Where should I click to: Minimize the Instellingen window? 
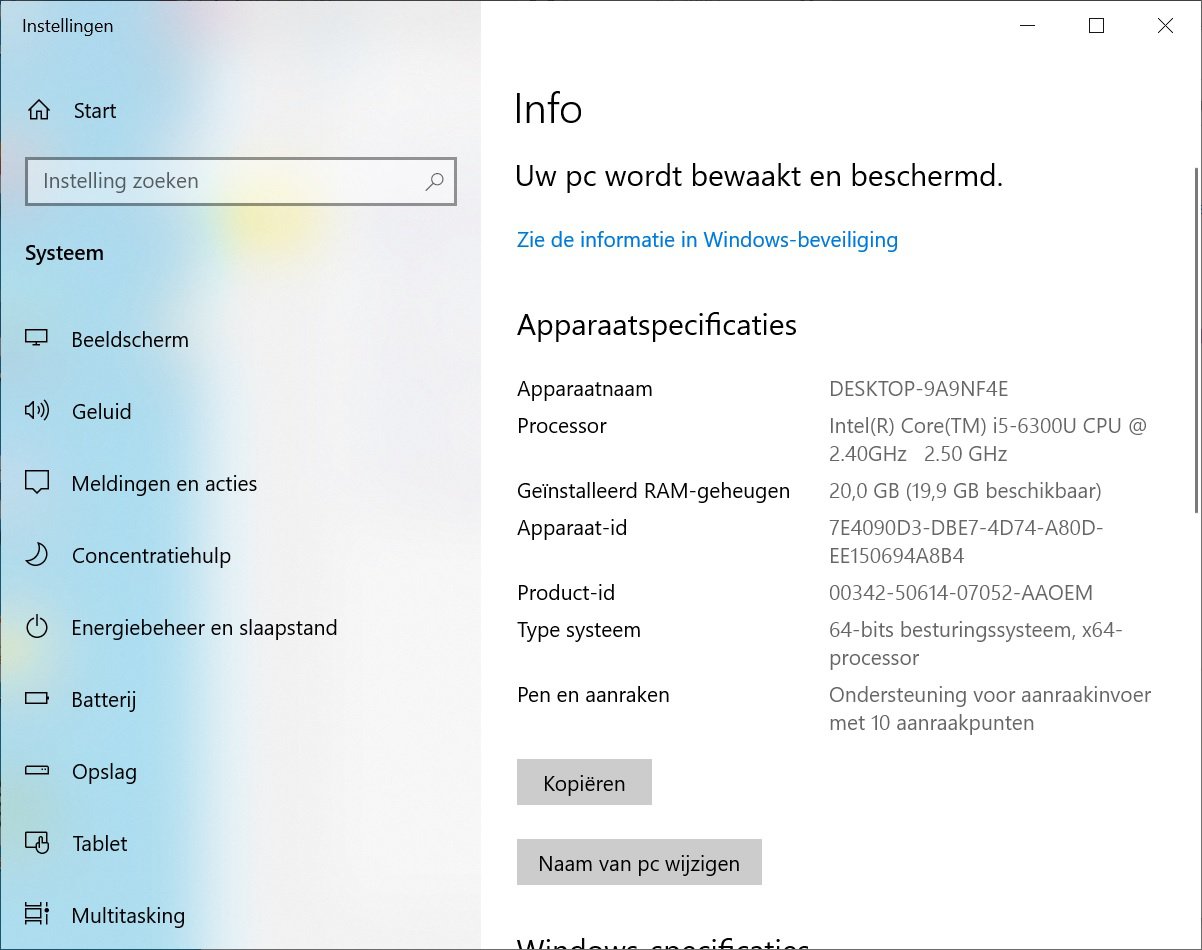(x=1027, y=26)
